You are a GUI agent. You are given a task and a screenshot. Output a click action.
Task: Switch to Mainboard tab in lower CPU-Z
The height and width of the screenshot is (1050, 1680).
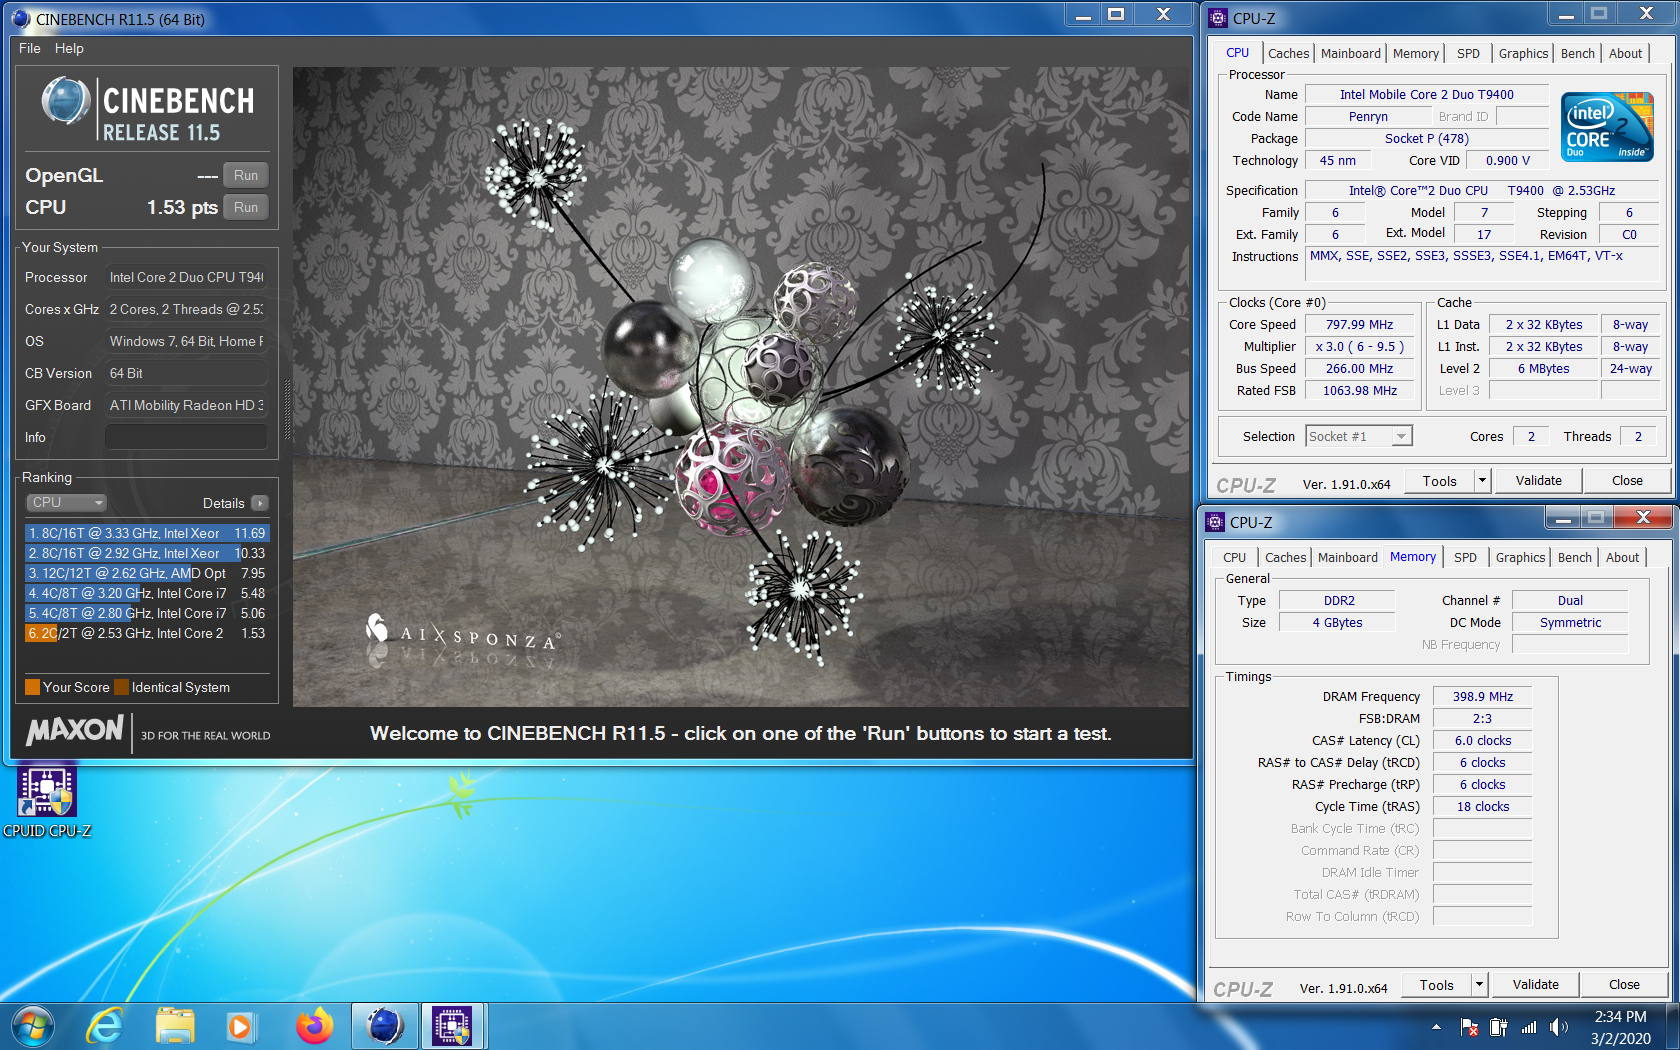click(1347, 558)
